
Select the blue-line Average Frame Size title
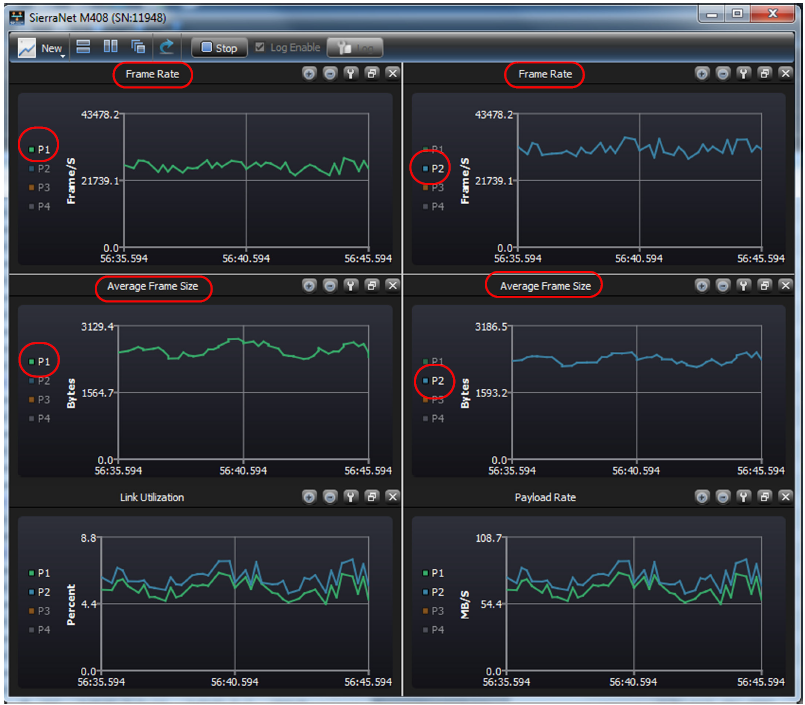545,286
